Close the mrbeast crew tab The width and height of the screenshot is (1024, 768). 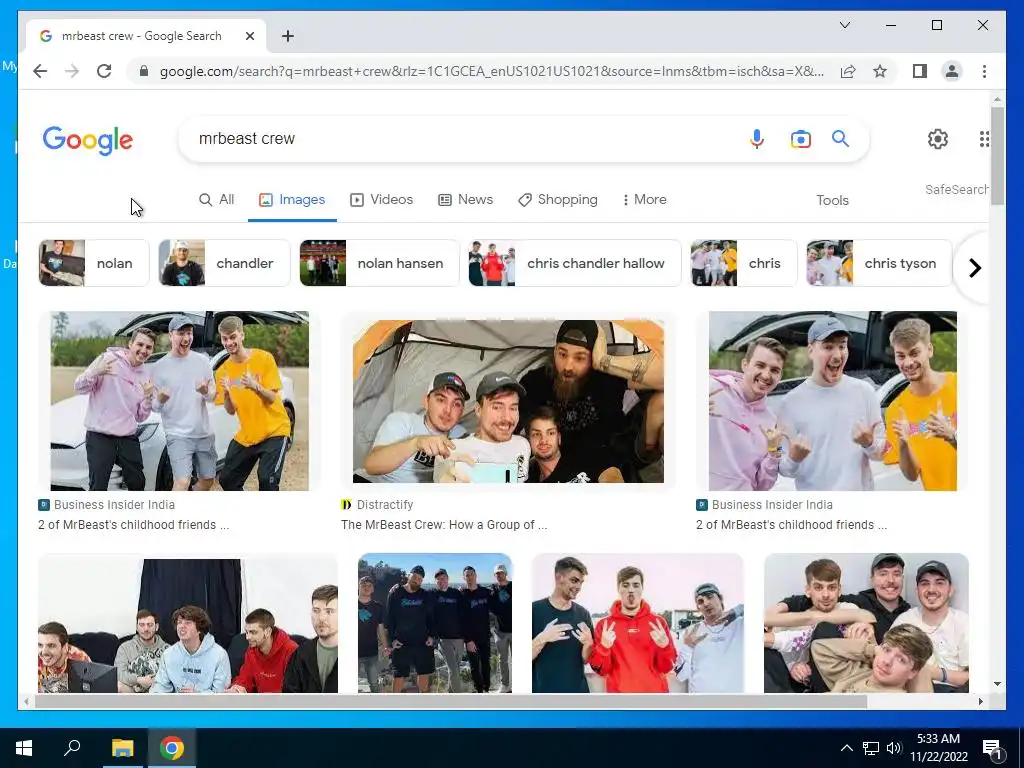249,36
